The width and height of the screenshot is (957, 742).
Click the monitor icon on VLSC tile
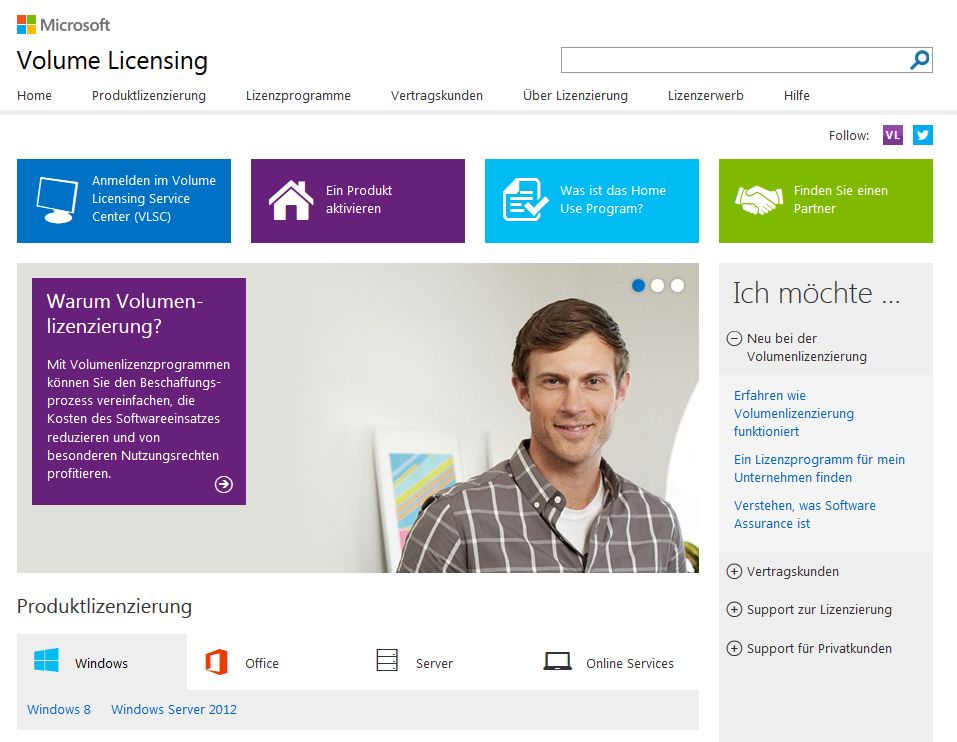click(57, 200)
